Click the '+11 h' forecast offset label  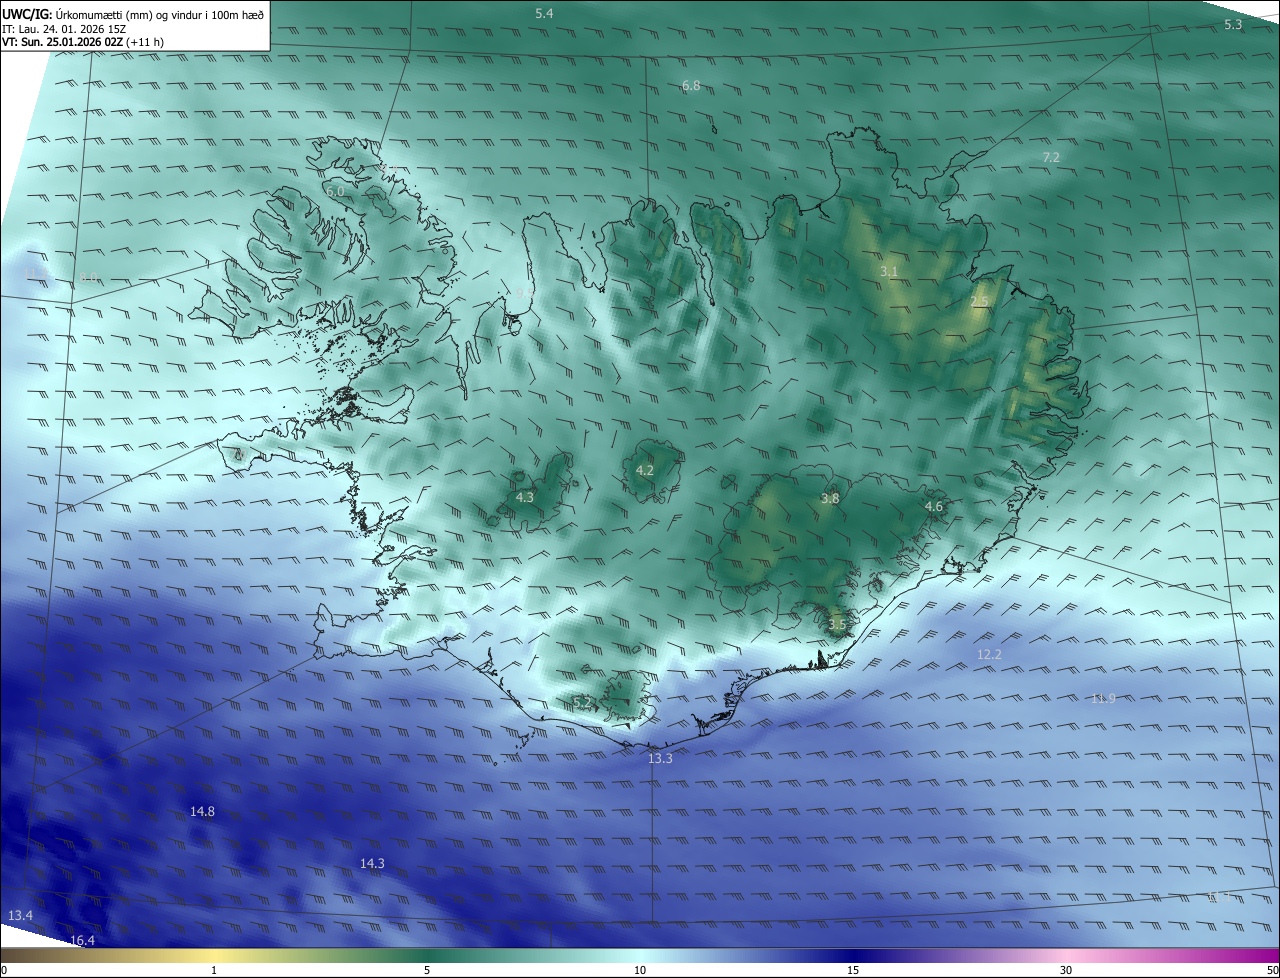(x=145, y=42)
